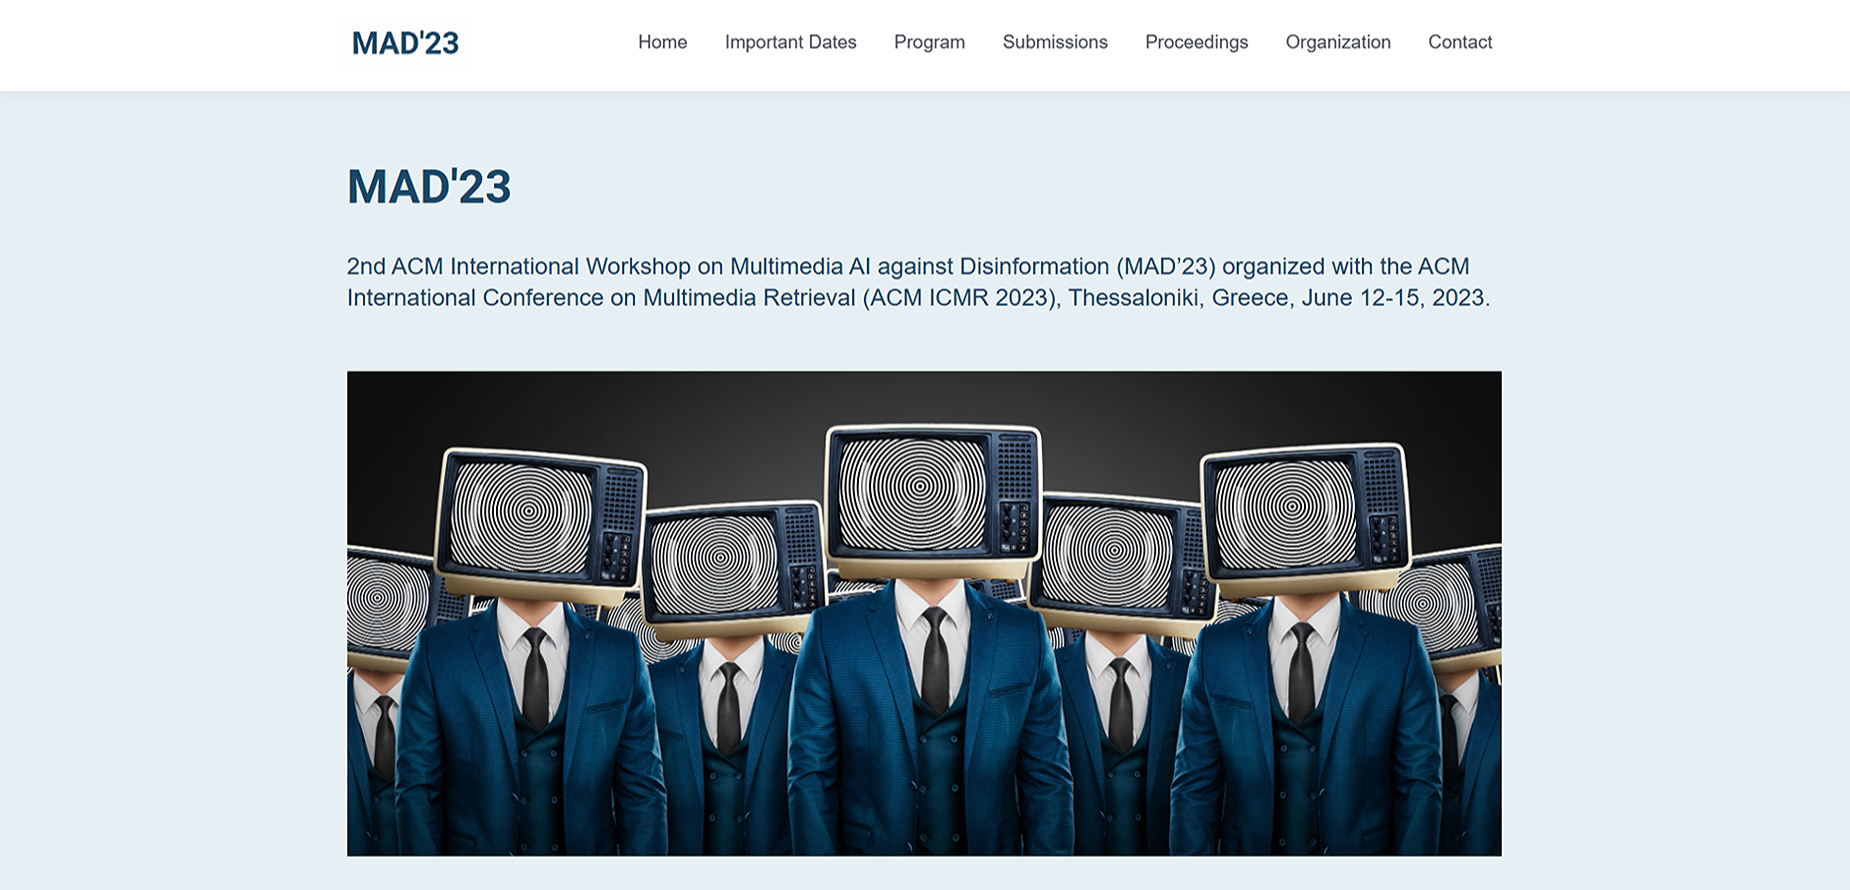Click the spiral screen of the center TV

coord(912,490)
